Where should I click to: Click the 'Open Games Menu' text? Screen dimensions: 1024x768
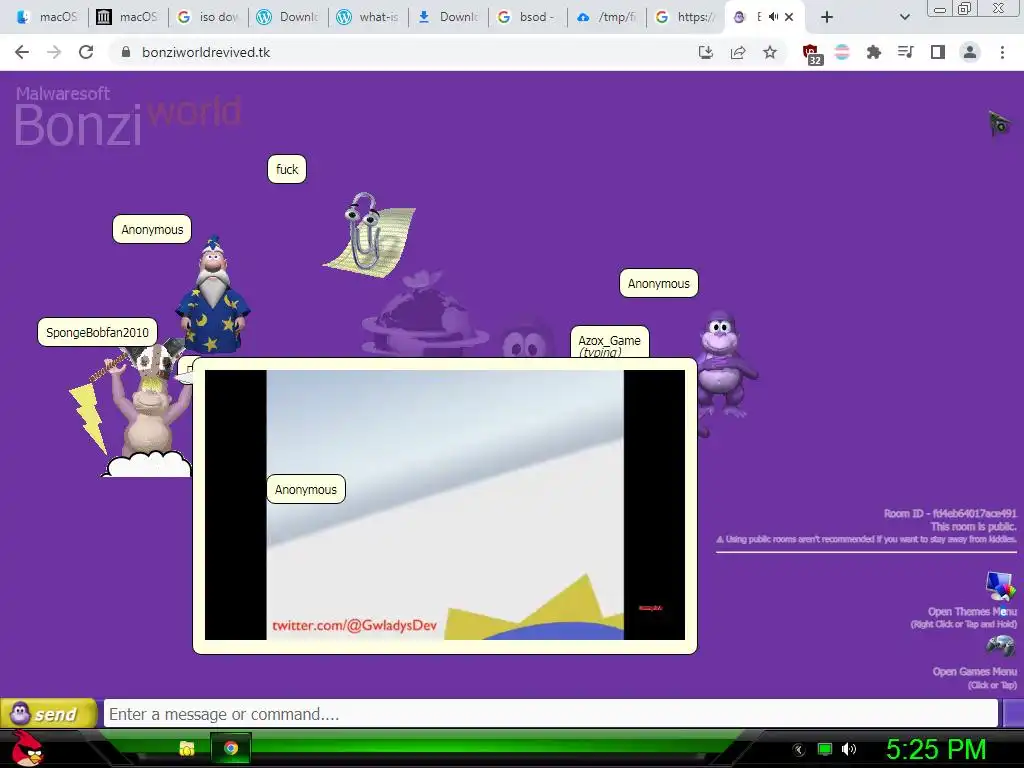point(974,672)
